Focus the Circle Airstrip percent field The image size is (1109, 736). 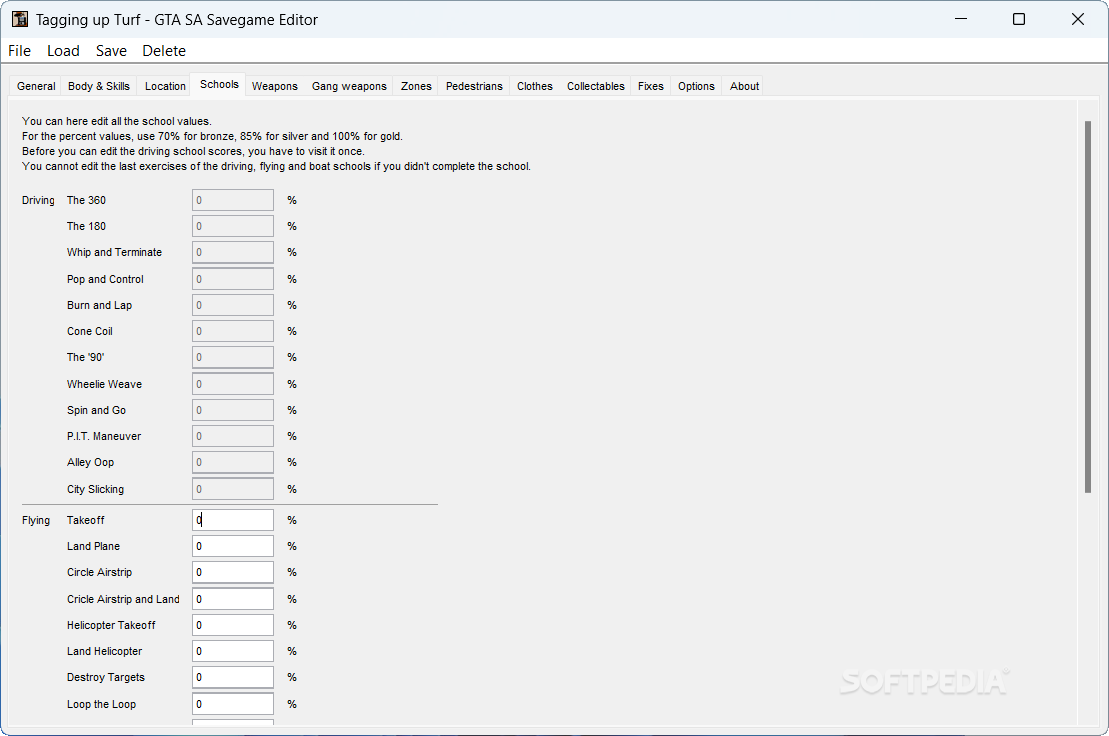click(233, 572)
